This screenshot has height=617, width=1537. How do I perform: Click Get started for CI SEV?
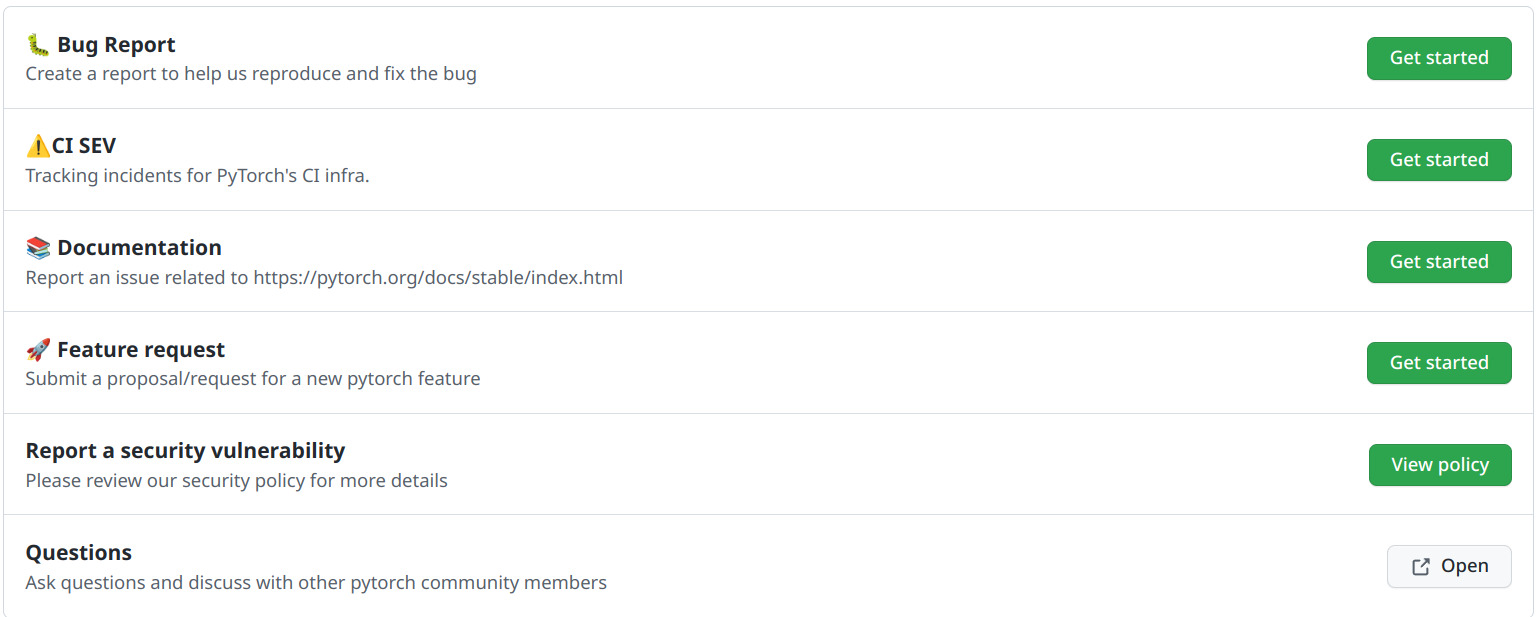tap(1439, 160)
